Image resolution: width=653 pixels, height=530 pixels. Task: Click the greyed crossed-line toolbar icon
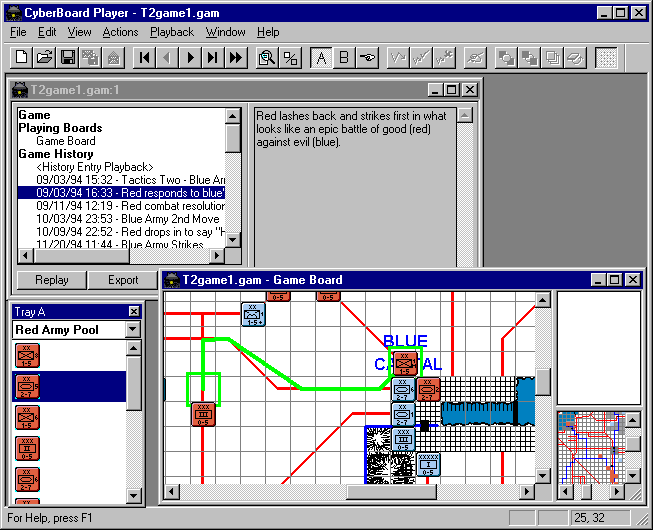pos(475,57)
